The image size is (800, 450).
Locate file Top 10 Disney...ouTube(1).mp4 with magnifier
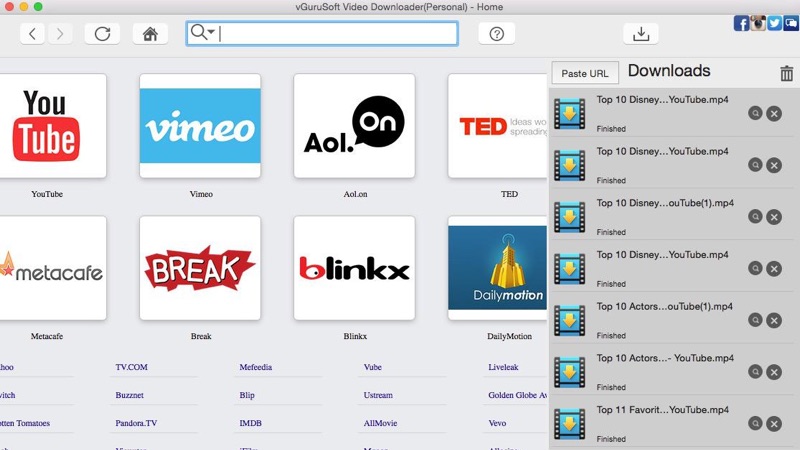pyautogui.click(x=755, y=216)
